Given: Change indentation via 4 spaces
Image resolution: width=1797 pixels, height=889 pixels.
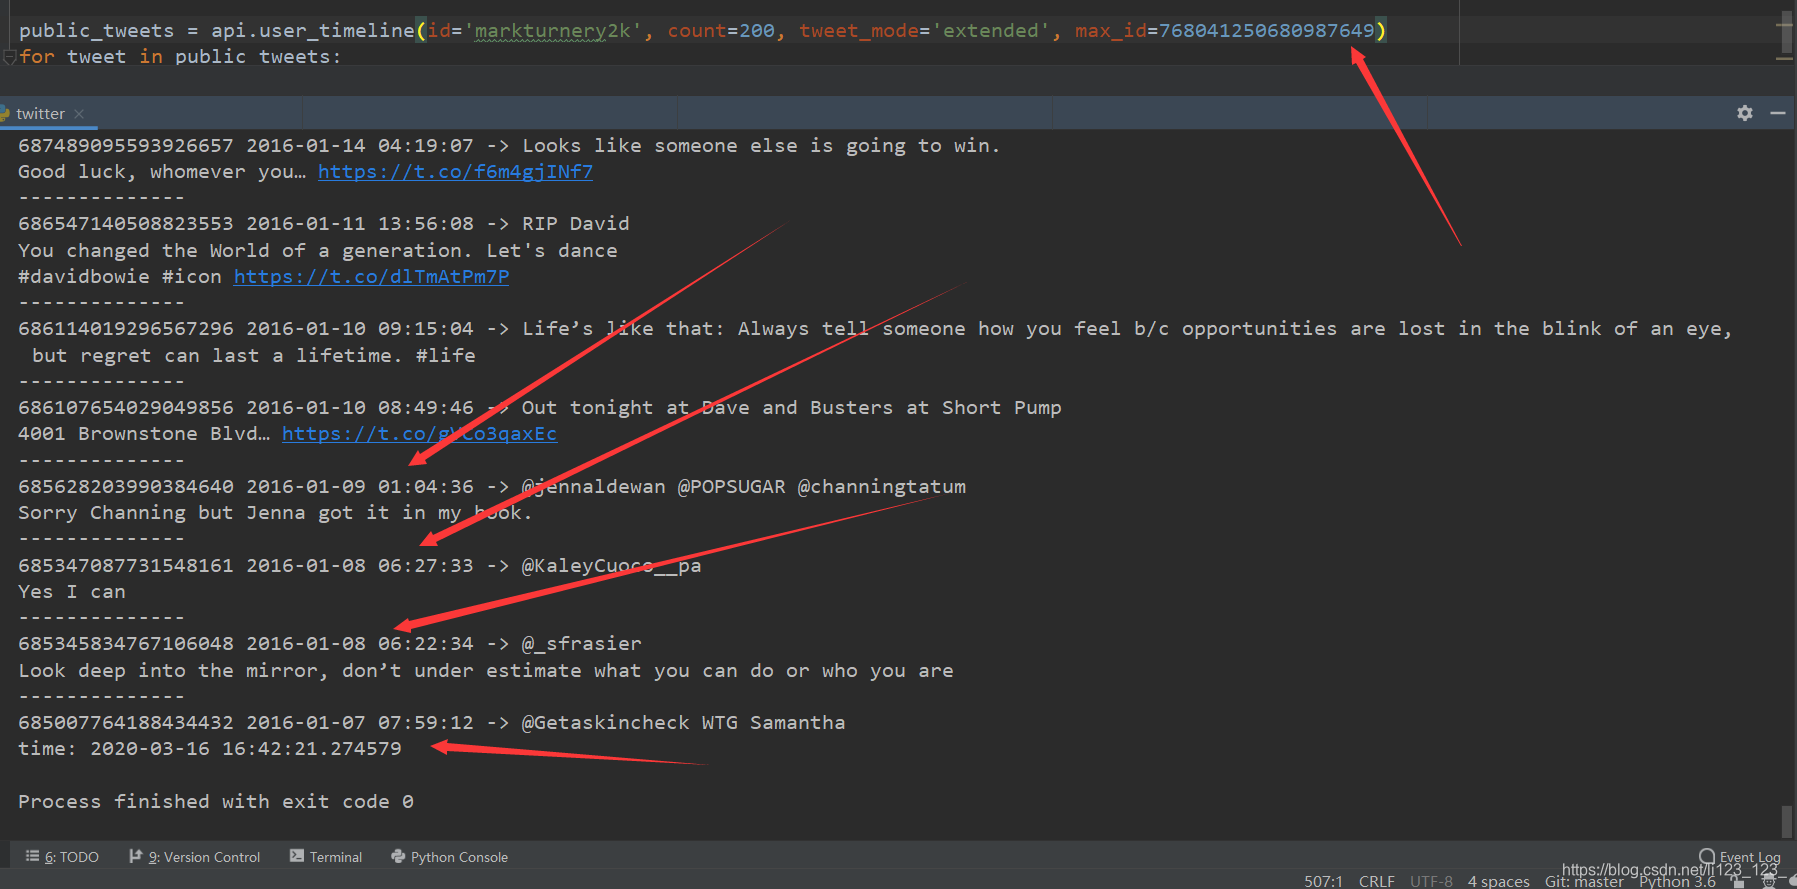Looking at the screenshot, I should click(x=1498, y=881).
